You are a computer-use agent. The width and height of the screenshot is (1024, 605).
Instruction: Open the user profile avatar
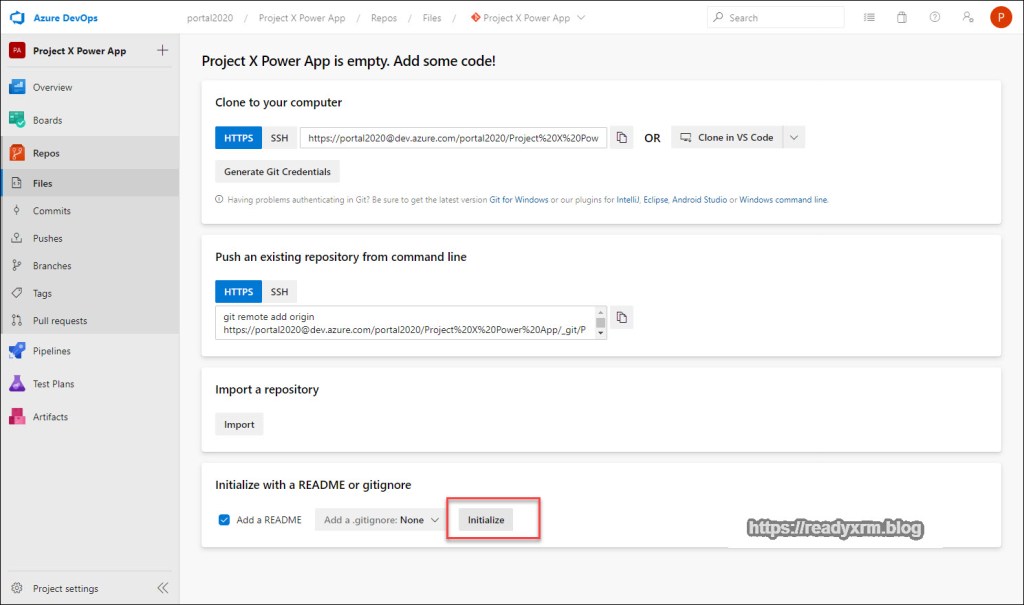point(1000,18)
